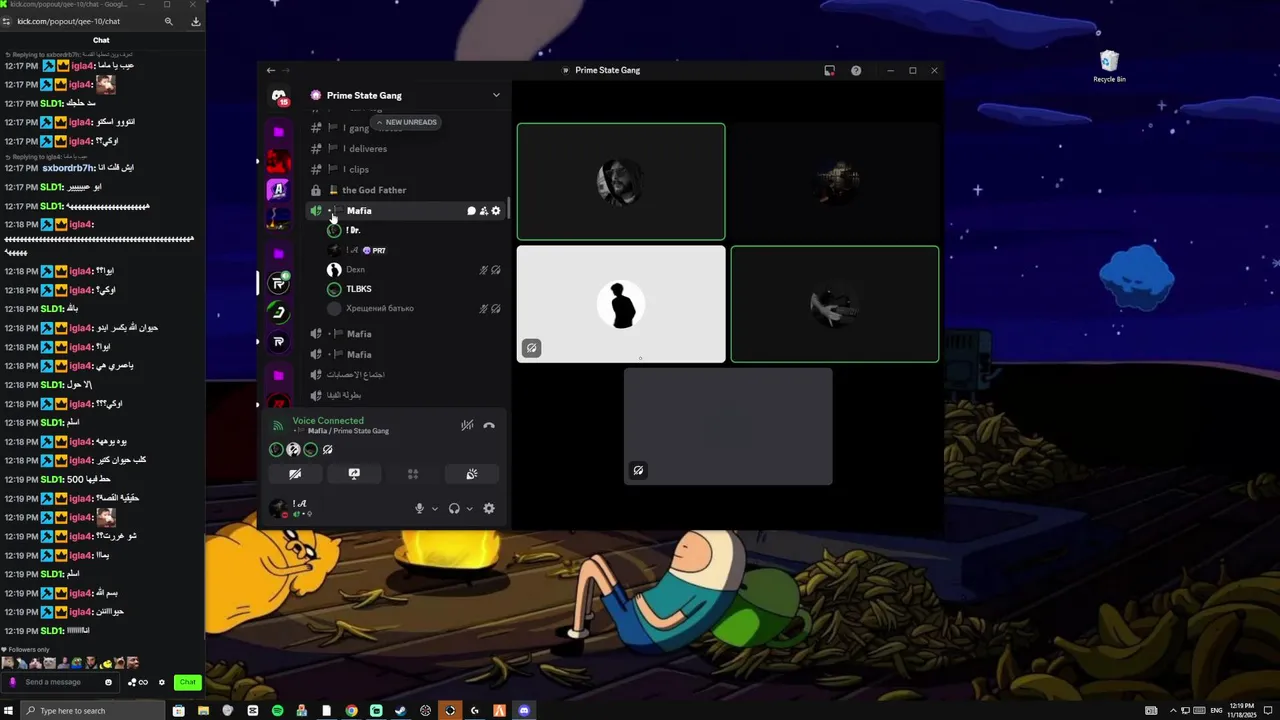The height and width of the screenshot is (720, 1280).
Task: Deafen using headphone icon in user bar
Action: coord(454,509)
